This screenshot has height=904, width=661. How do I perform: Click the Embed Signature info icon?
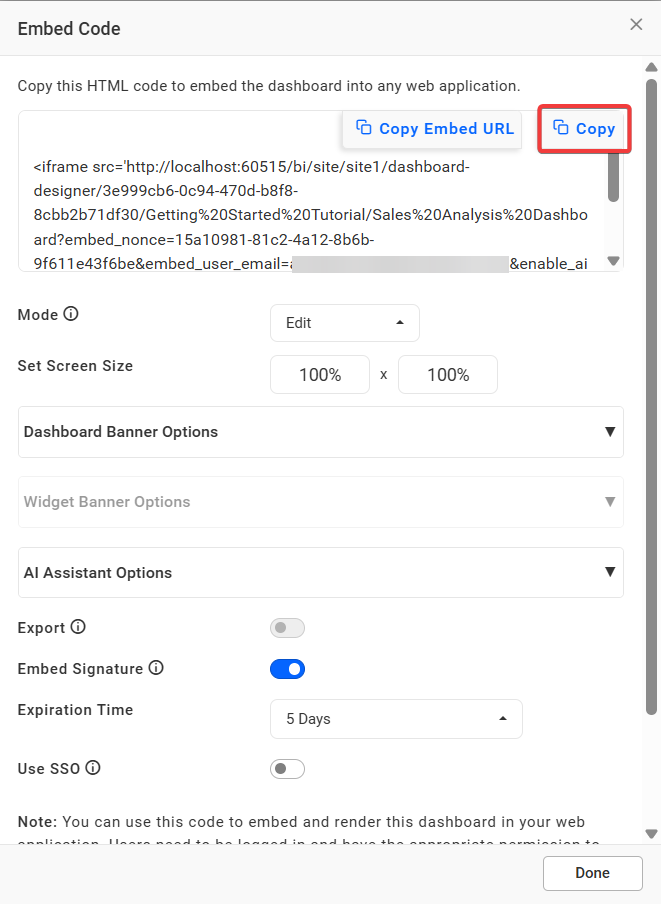click(156, 668)
